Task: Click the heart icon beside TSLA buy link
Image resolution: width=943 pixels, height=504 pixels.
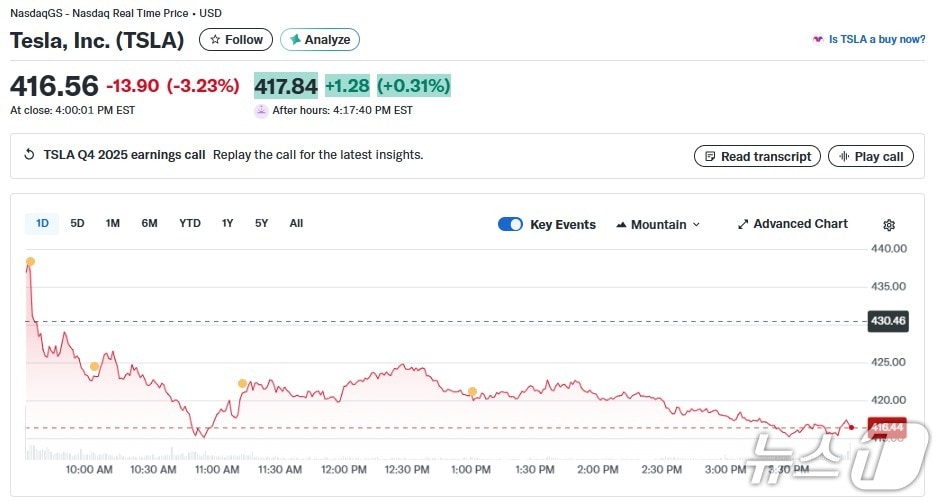Action: click(x=818, y=40)
